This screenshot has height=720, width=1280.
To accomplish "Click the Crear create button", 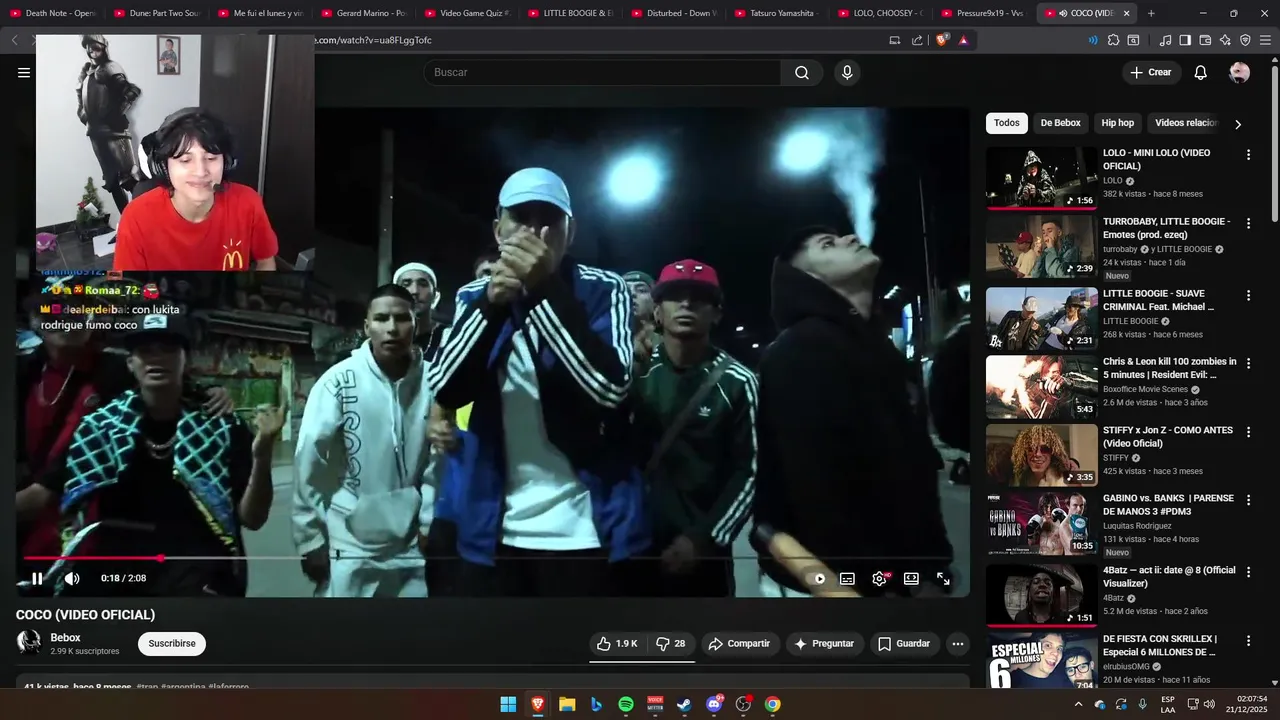I will 1151,72.
